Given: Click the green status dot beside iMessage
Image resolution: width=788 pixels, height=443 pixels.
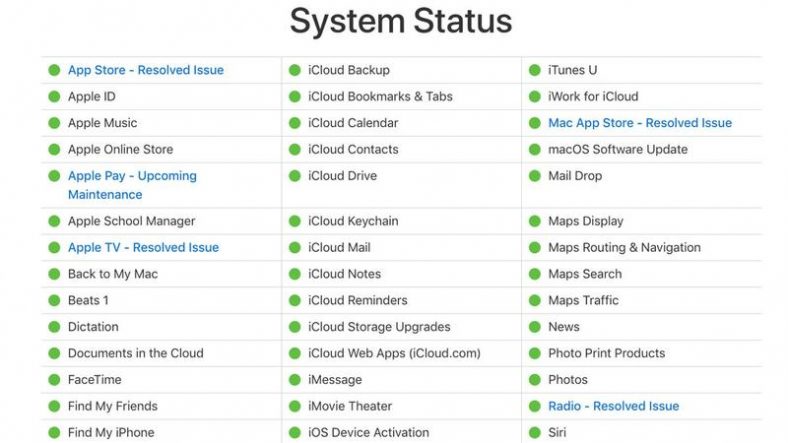Looking at the screenshot, I should pyautogui.click(x=295, y=380).
